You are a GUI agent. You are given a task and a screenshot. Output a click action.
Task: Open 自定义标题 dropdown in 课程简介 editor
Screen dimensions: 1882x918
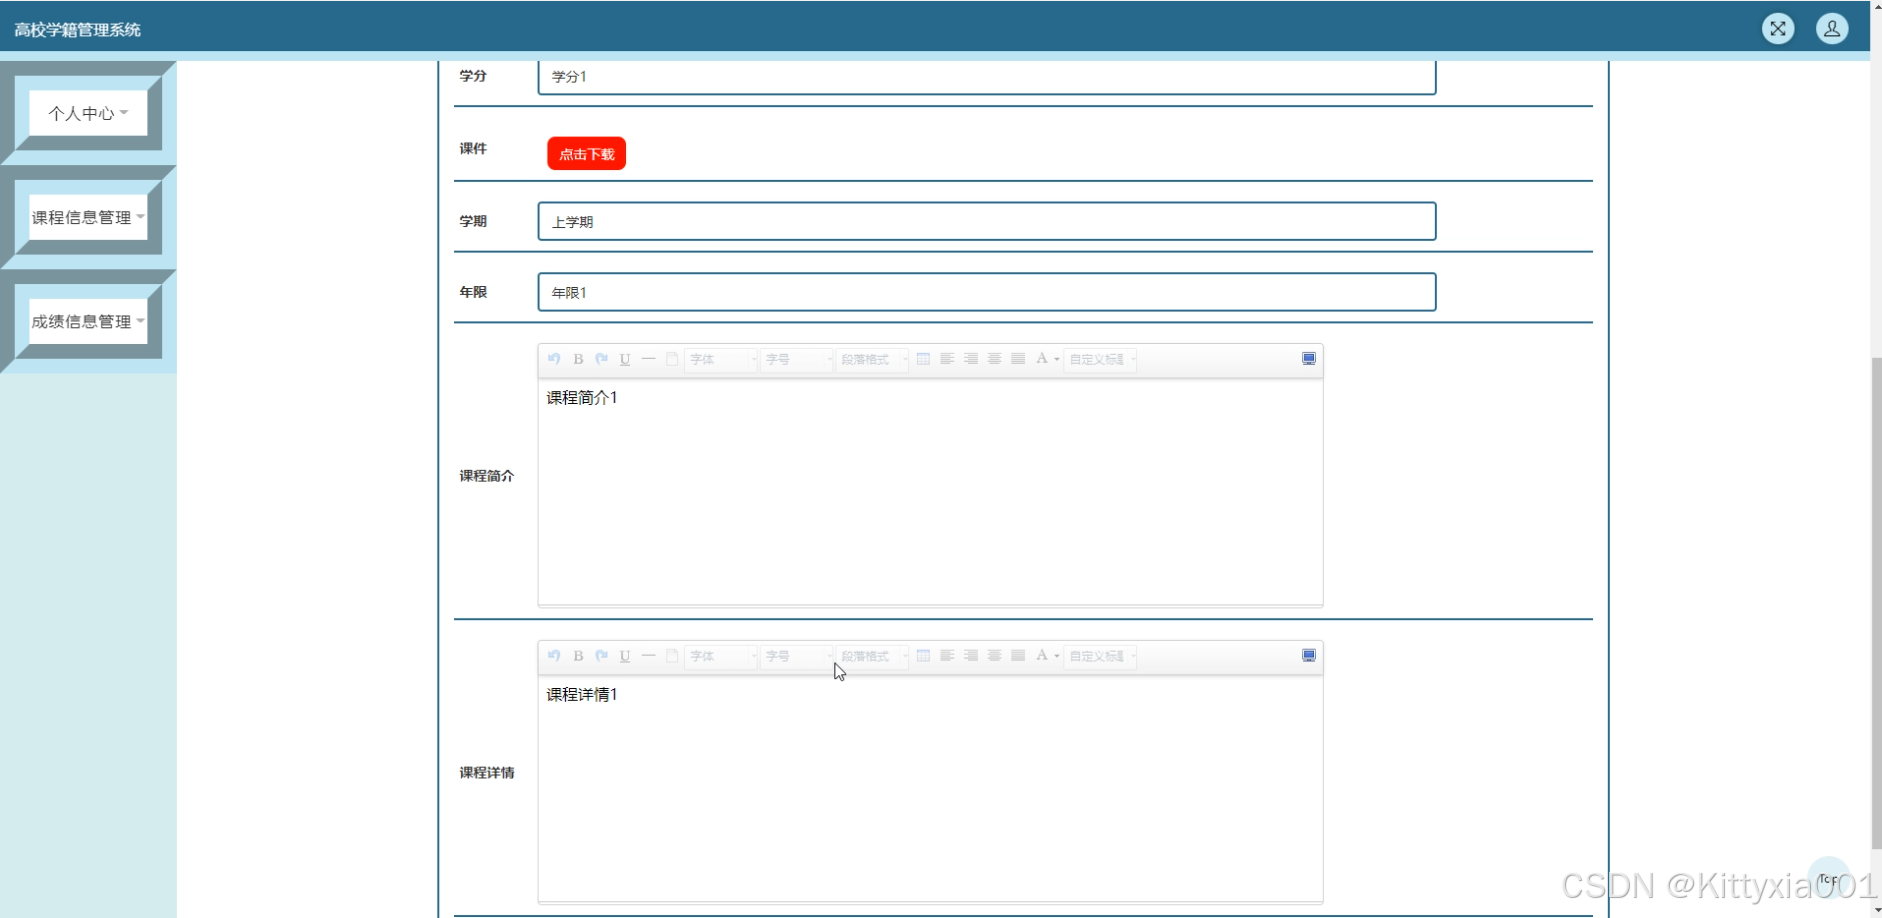tap(1100, 359)
